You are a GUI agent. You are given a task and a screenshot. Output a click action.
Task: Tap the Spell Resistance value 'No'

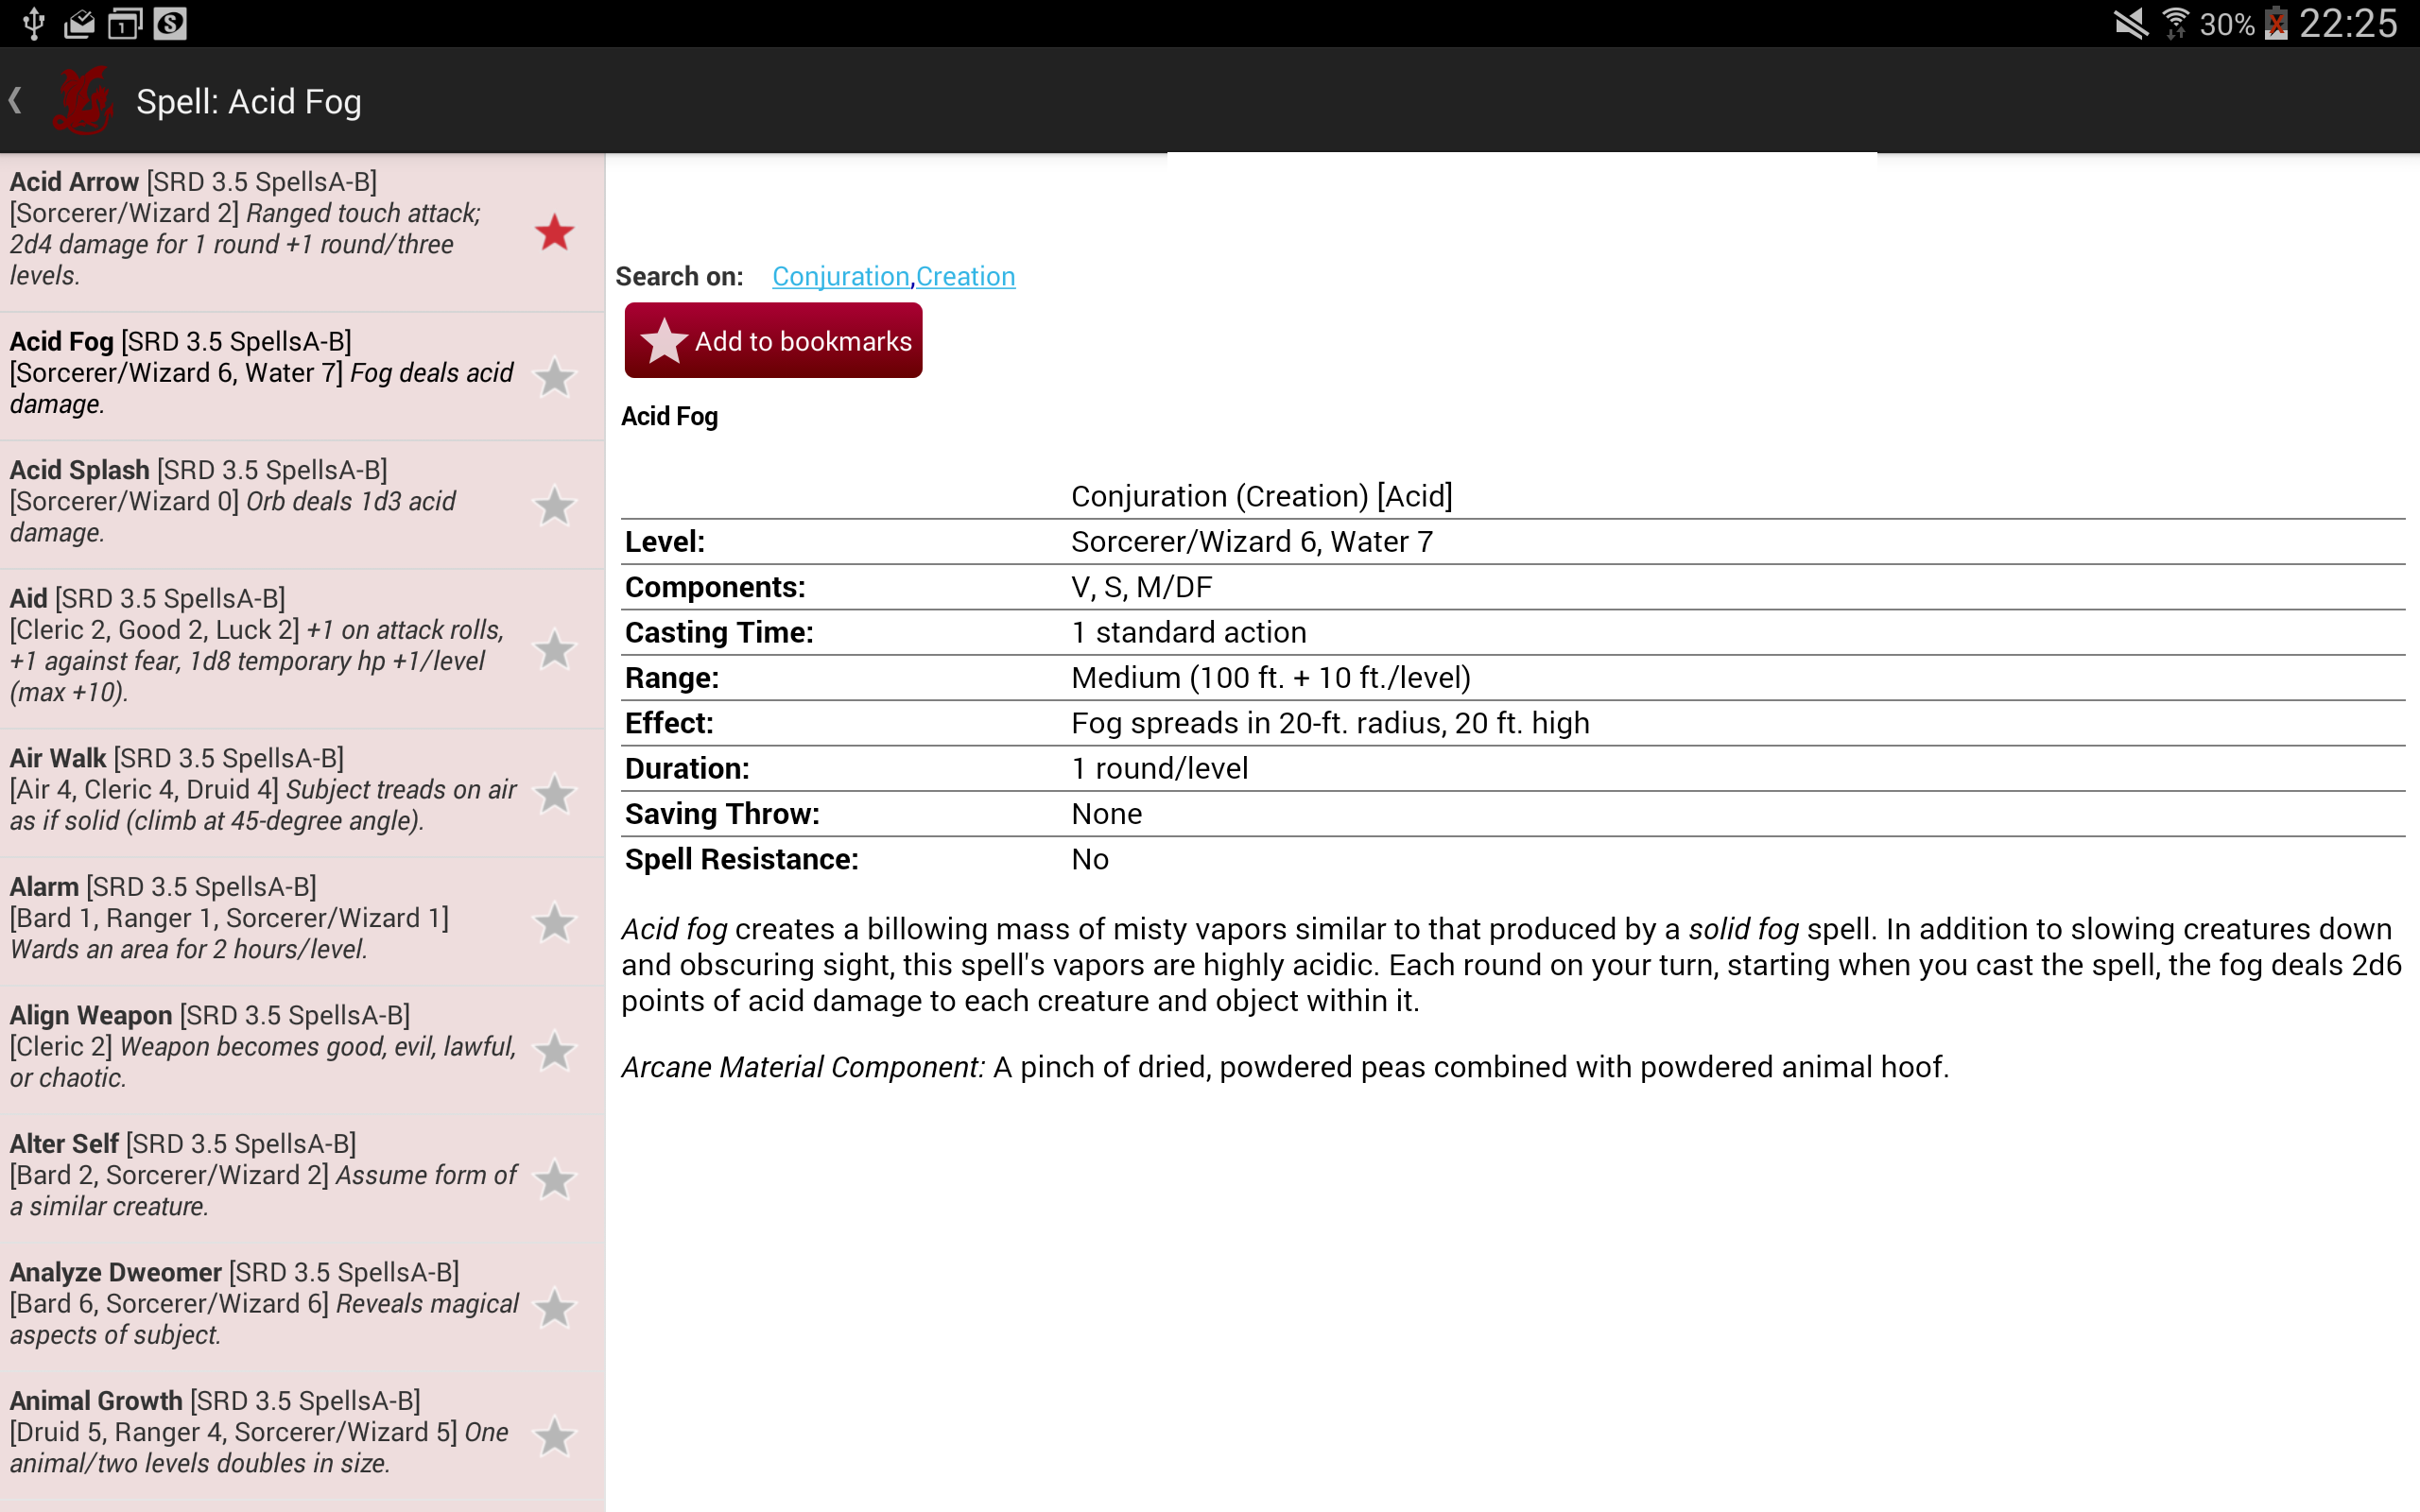(x=1089, y=859)
